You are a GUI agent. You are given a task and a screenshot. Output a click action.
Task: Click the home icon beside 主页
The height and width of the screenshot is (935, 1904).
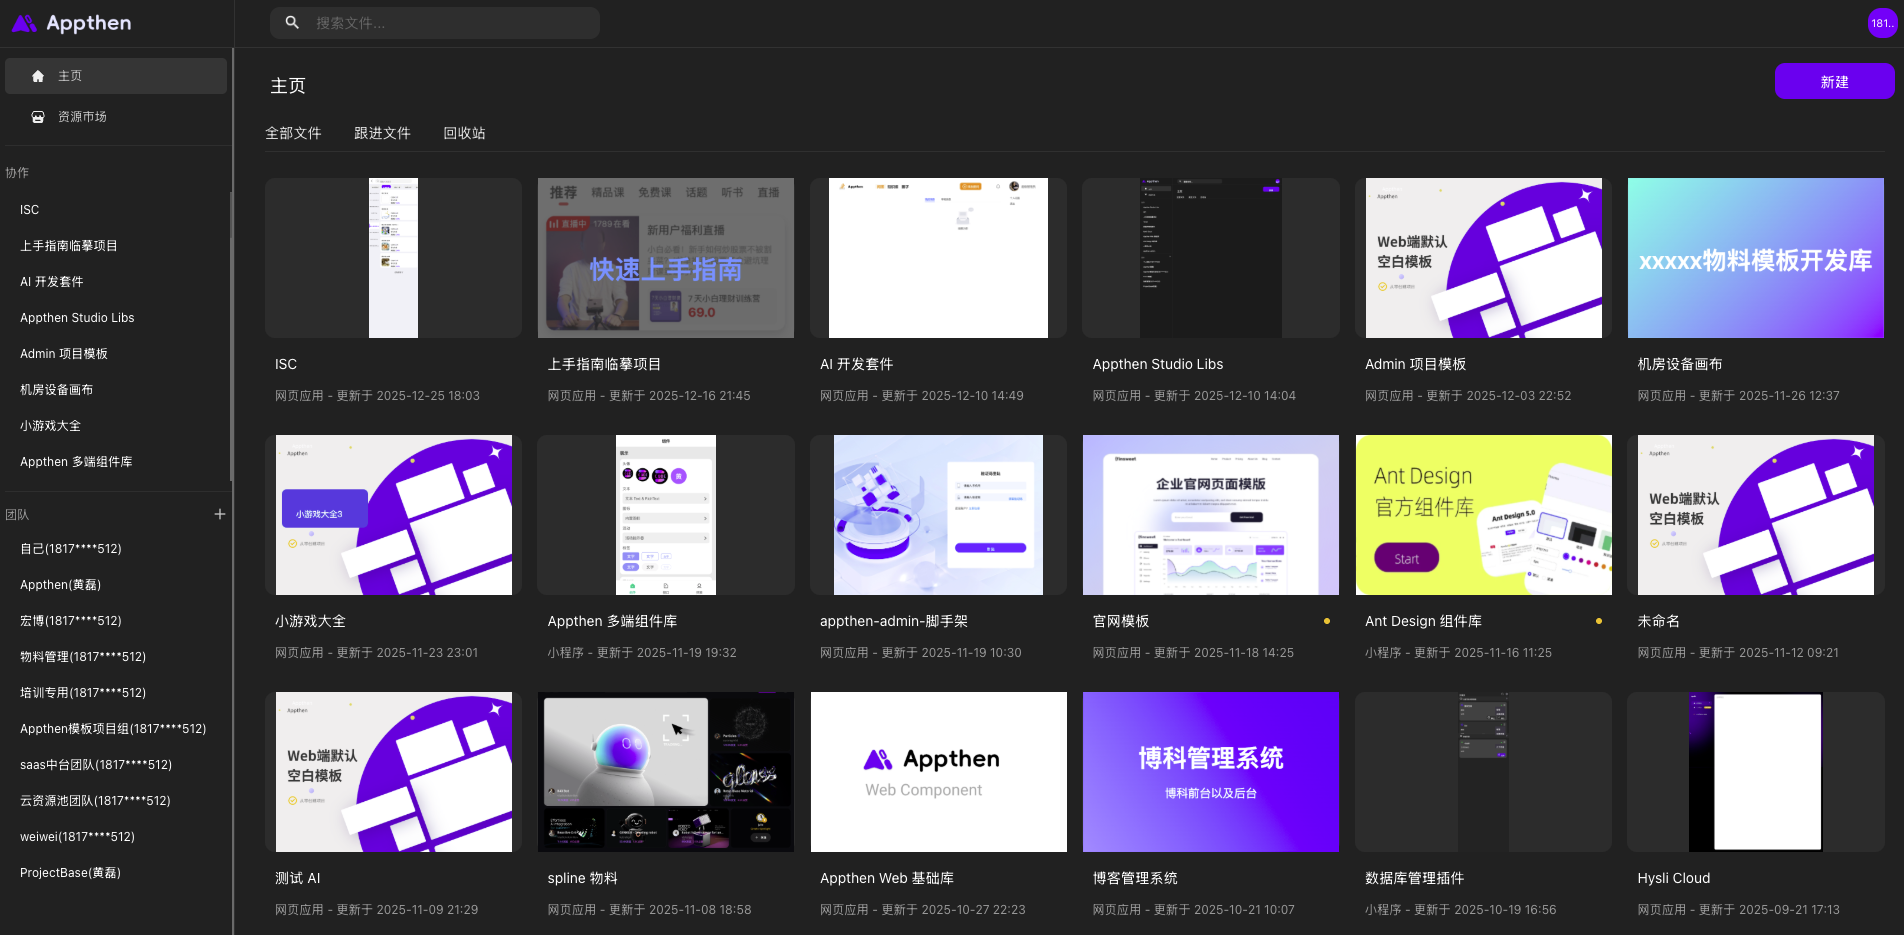coord(38,76)
